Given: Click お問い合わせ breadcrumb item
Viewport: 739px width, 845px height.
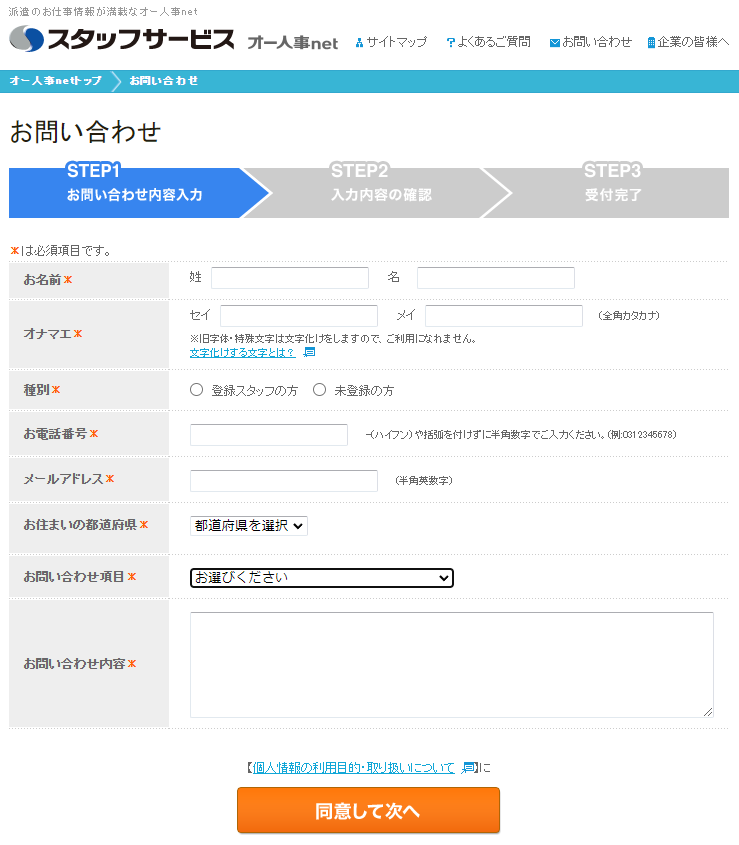Looking at the screenshot, I should (x=163, y=81).
